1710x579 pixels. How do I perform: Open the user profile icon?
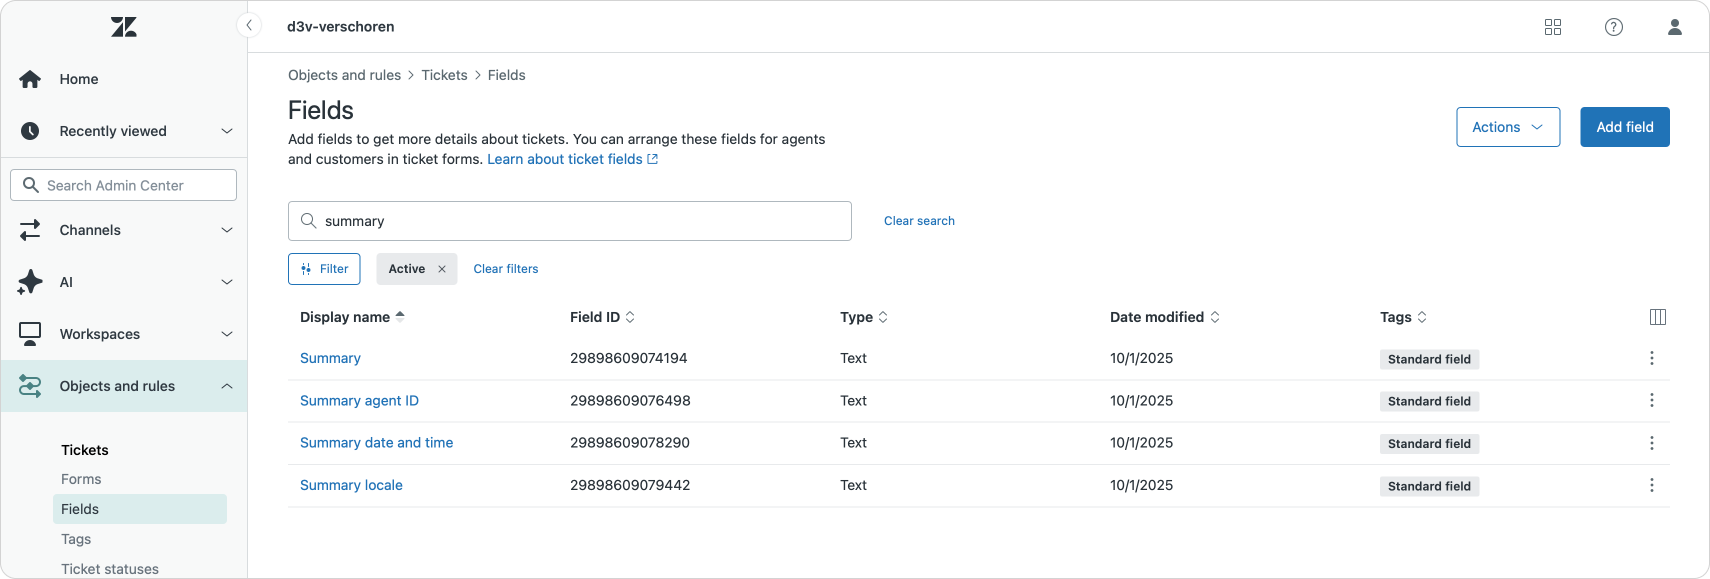(x=1675, y=27)
